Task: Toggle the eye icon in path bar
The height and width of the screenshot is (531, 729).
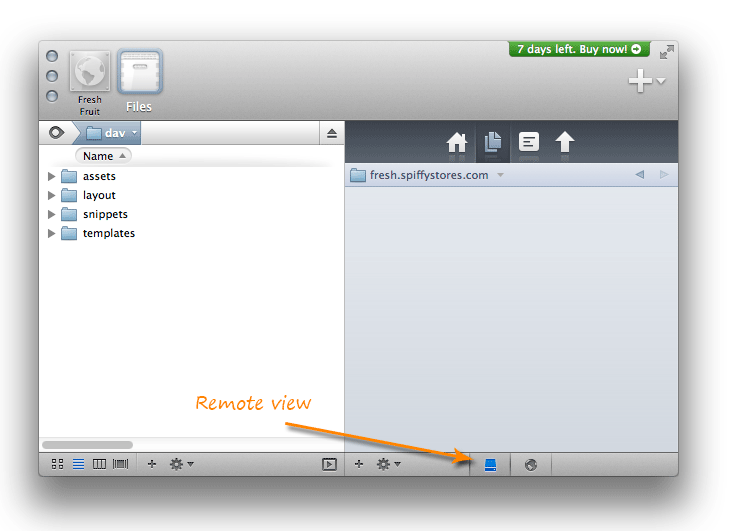Action: pos(56,133)
